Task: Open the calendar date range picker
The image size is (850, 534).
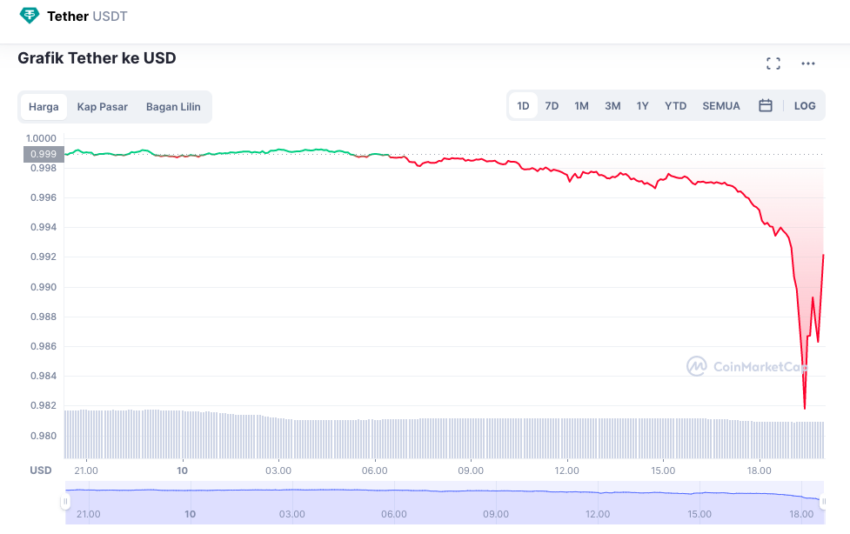Action: pyautogui.click(x=765, y=105)
